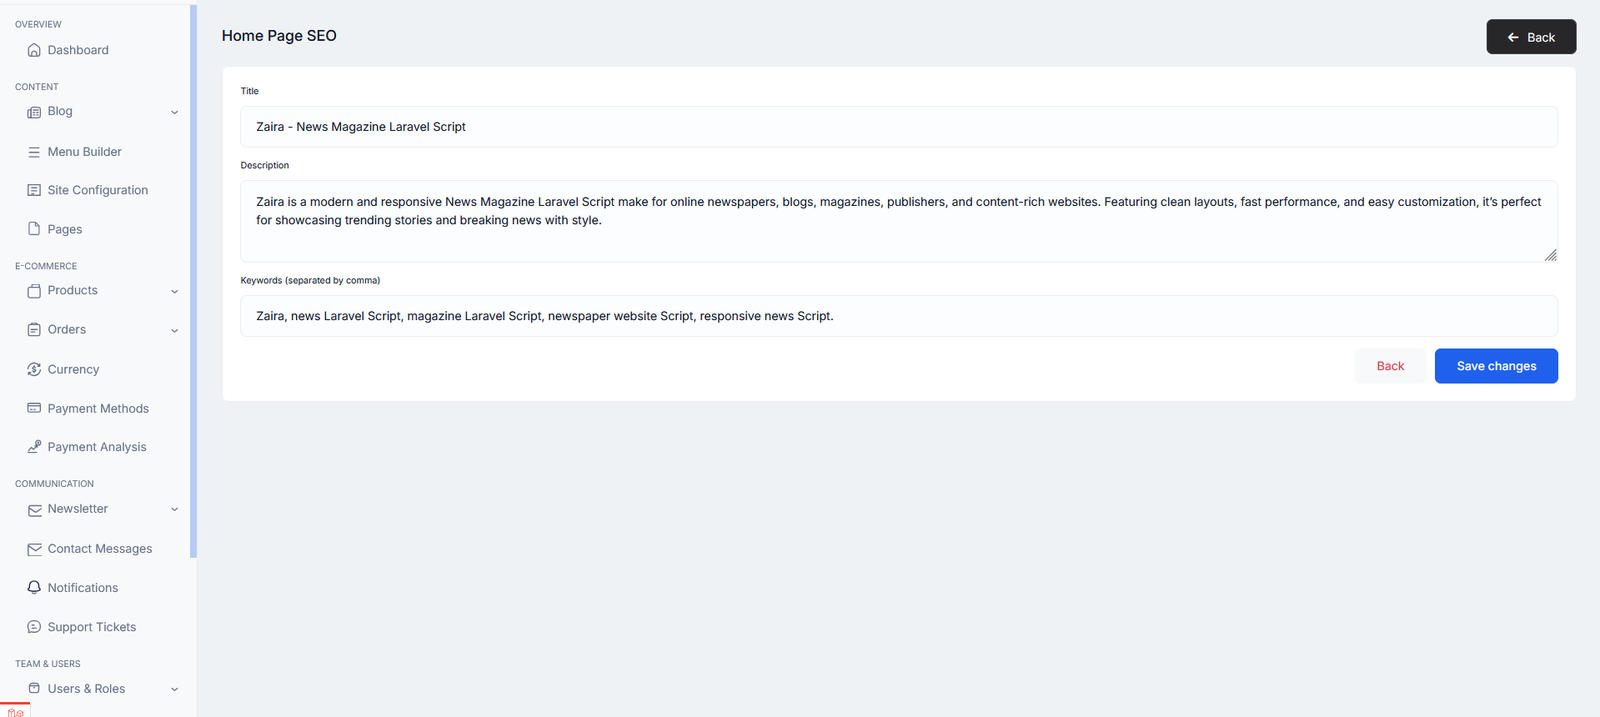Viewport: 1600px width, 717px height.
Task: Click the arrow icon in top Back button
Action: pyautogui.click(x=1513, y=37)
